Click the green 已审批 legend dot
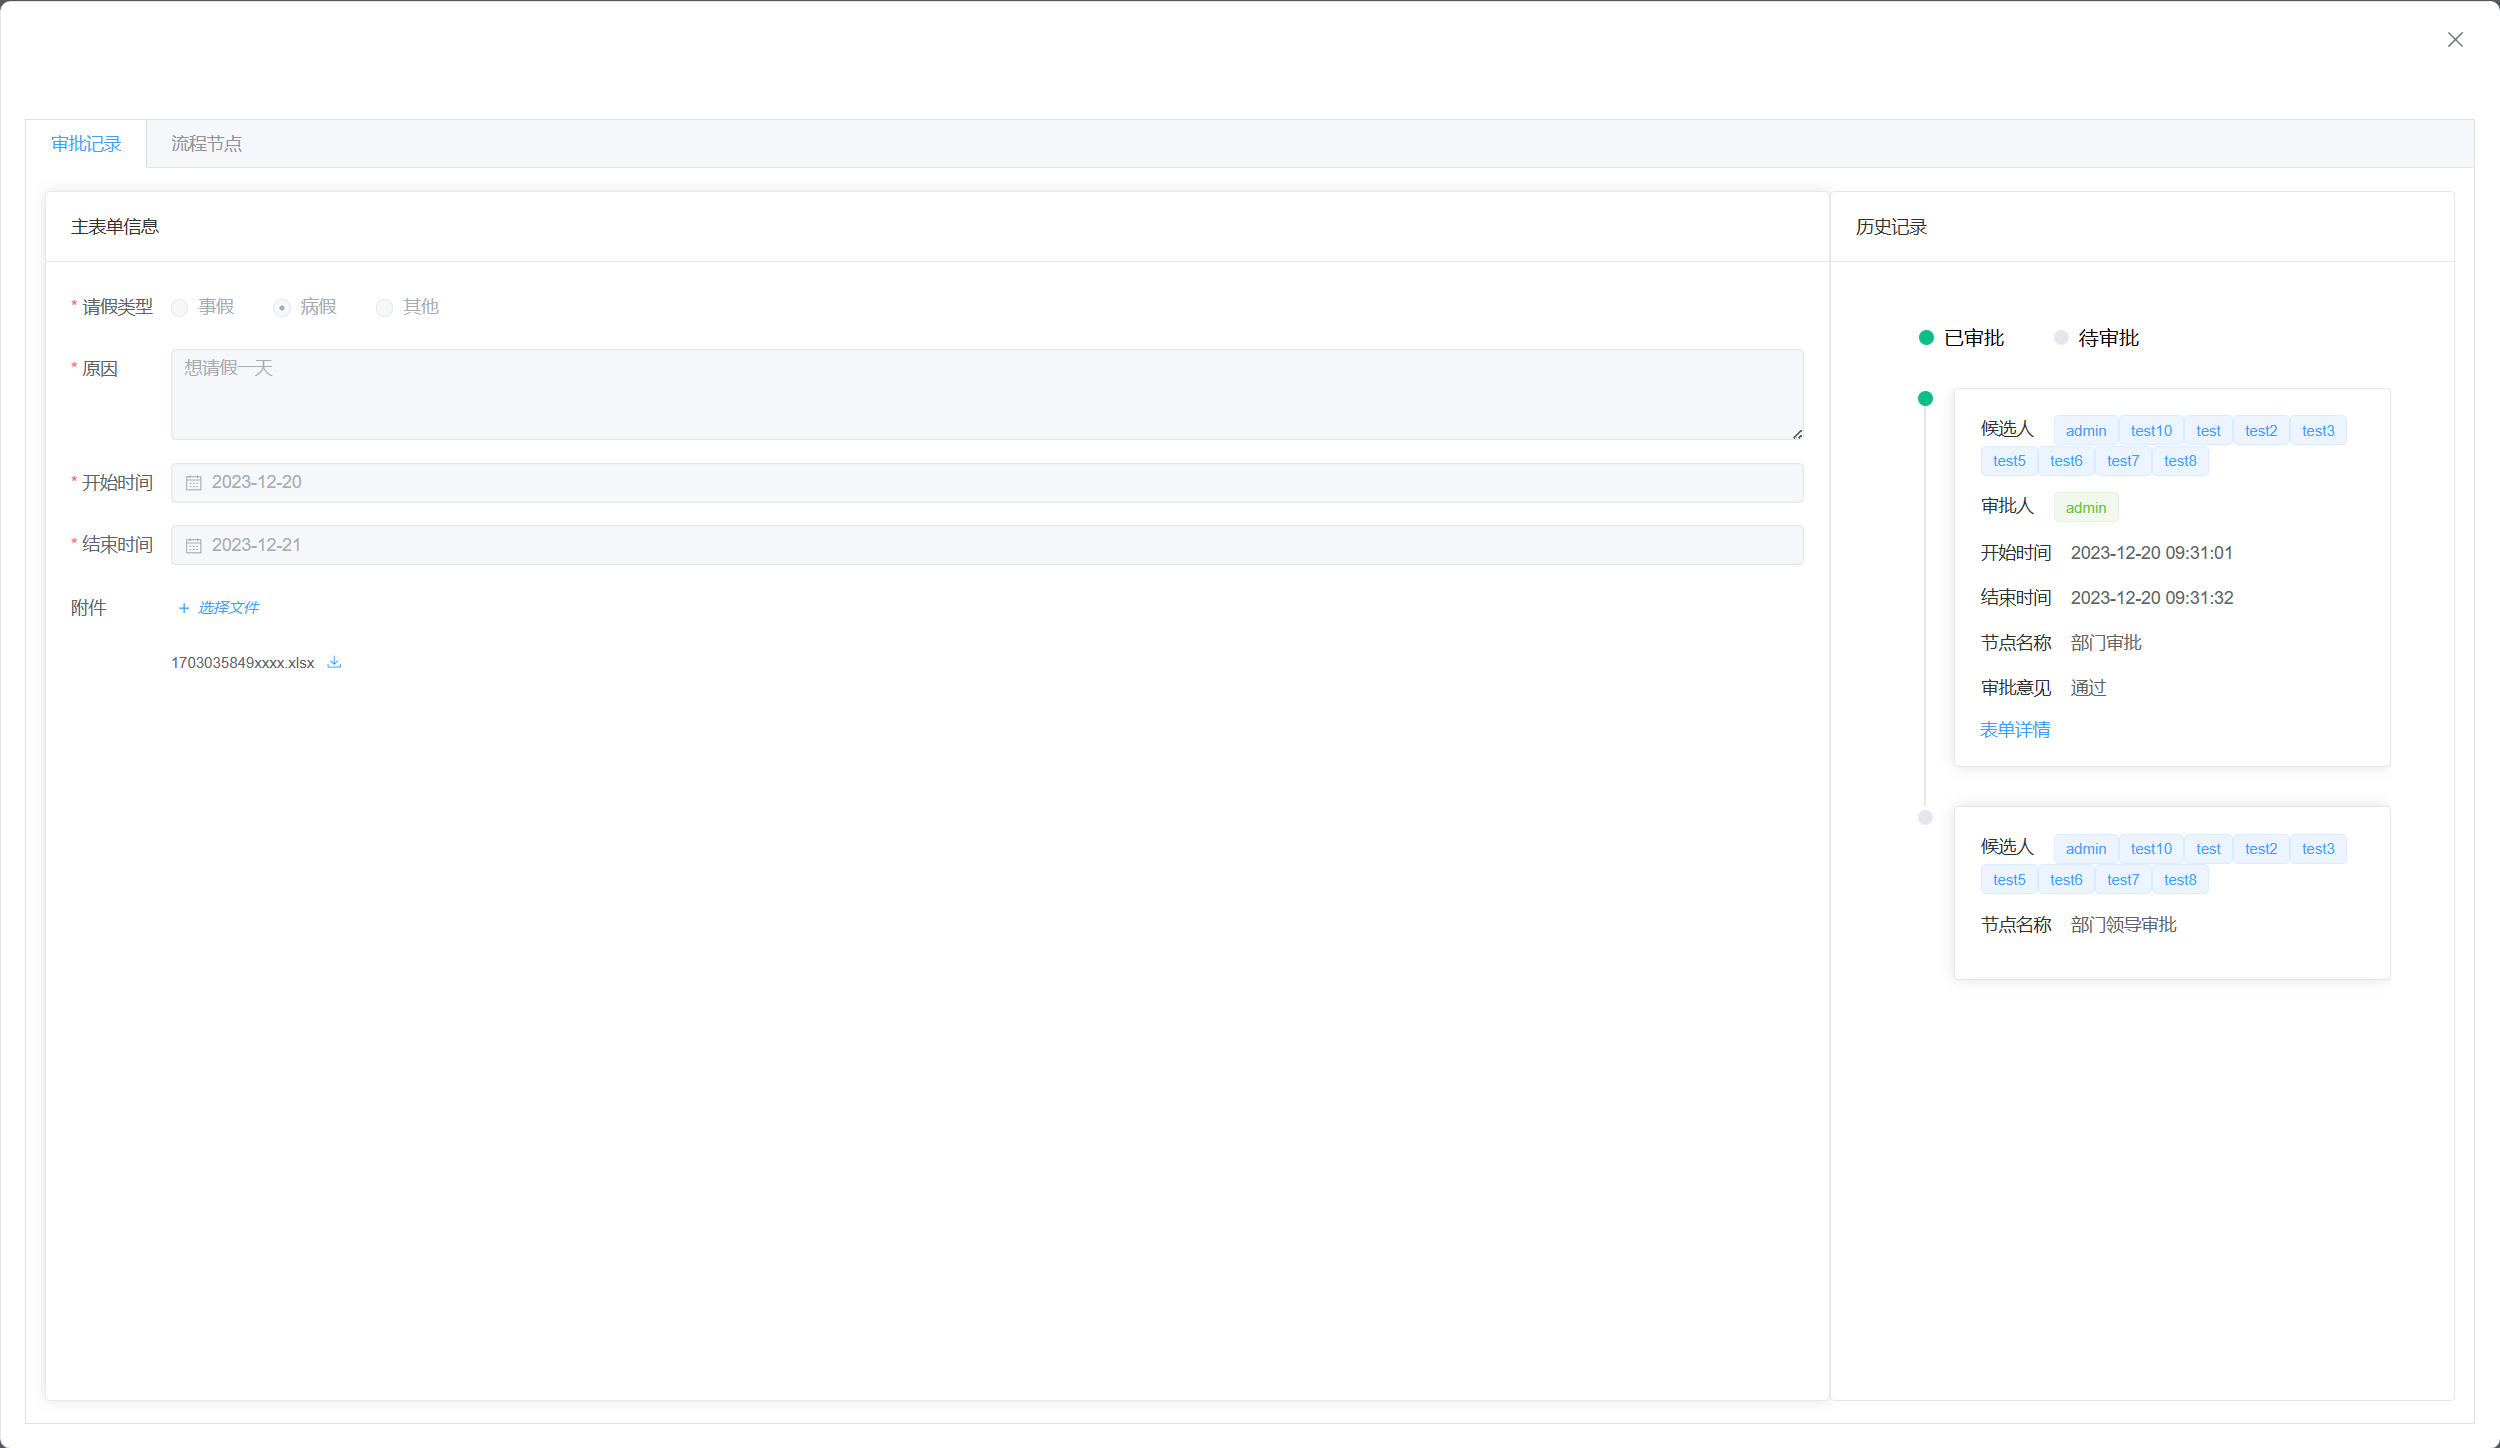This screenshot has height=1448, width=2500. (x=1926, y=338)
